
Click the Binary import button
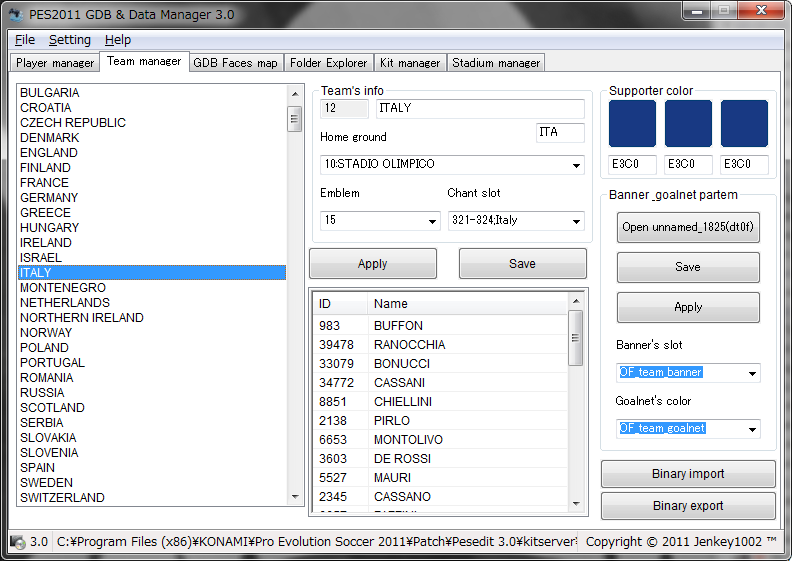click(x=688, y=474)
